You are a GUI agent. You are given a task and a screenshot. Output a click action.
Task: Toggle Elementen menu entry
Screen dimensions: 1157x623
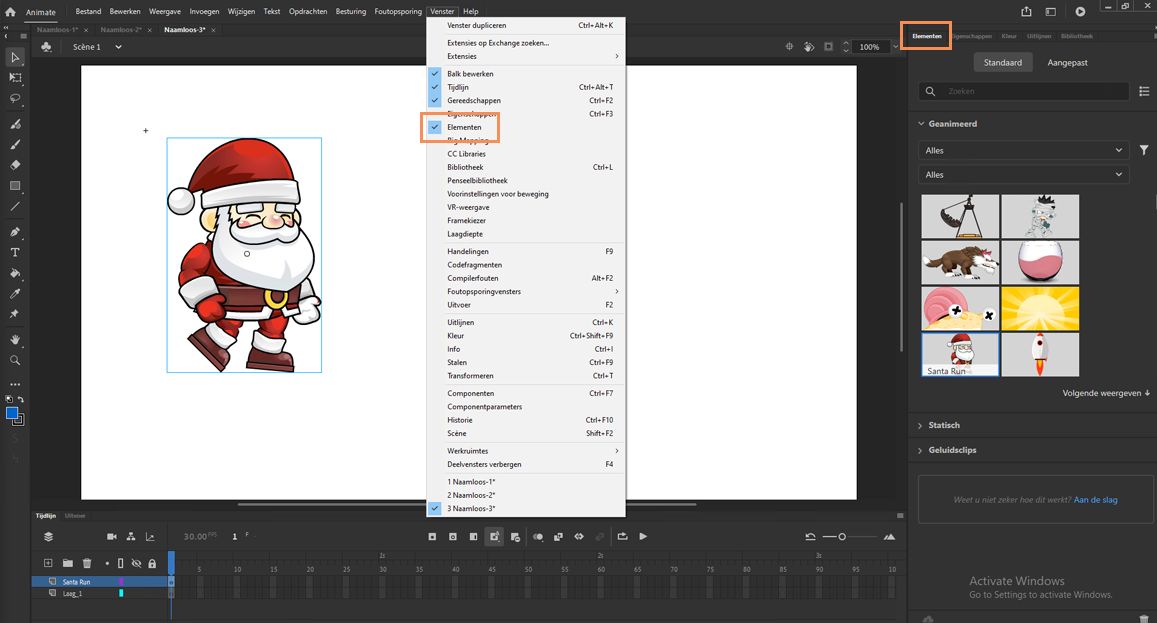point(526,127)
